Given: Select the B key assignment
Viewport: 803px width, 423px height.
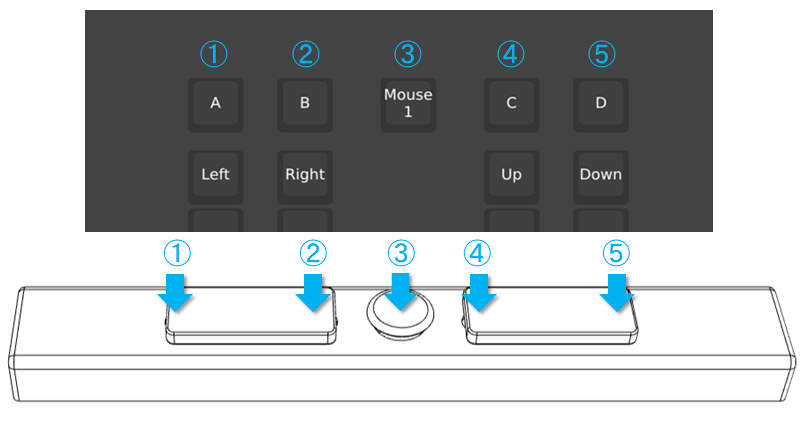Looking at the screenshot, I should point(305,105).
